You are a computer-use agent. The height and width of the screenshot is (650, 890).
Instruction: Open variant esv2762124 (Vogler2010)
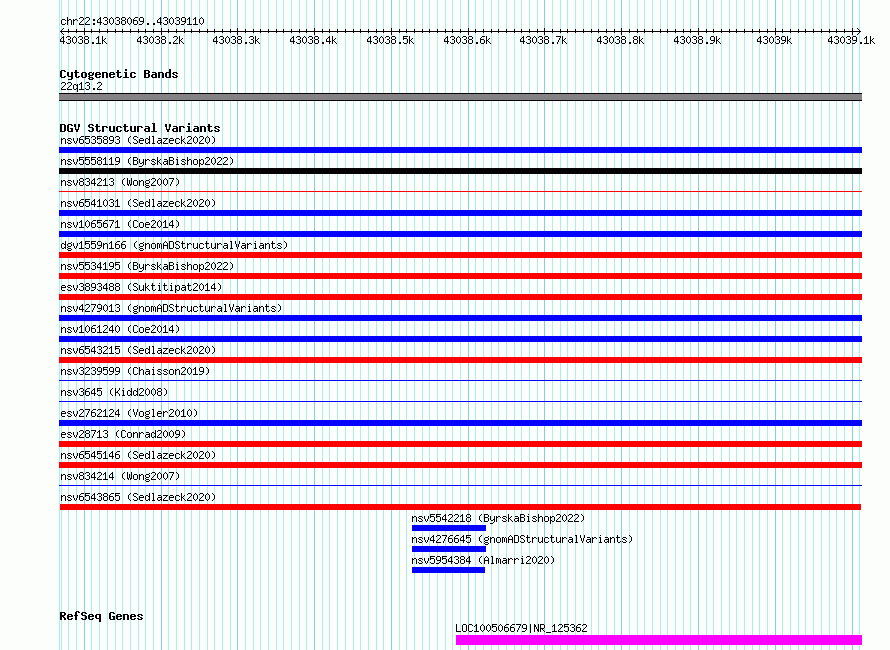click(129, 413)
